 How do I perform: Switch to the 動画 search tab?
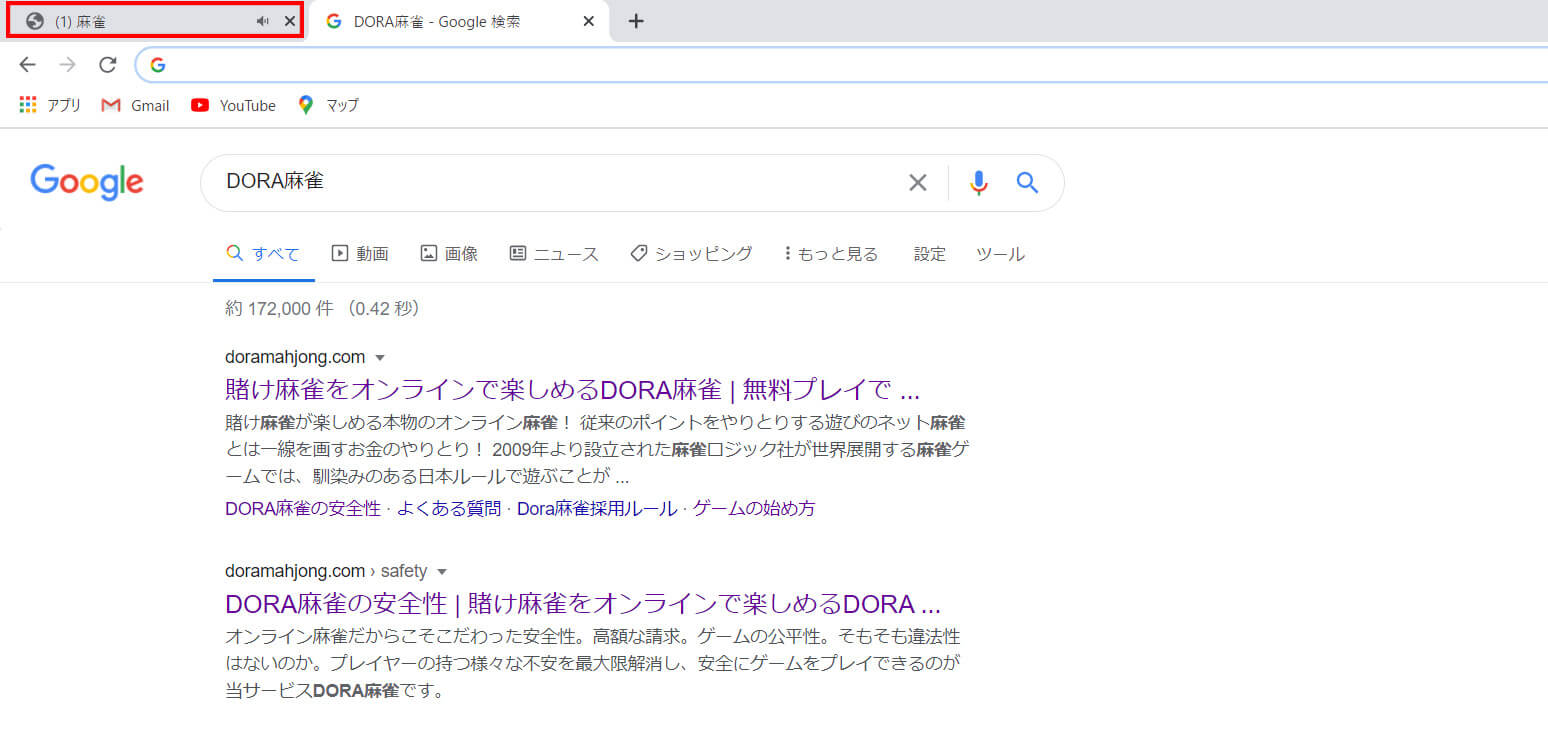360,254
